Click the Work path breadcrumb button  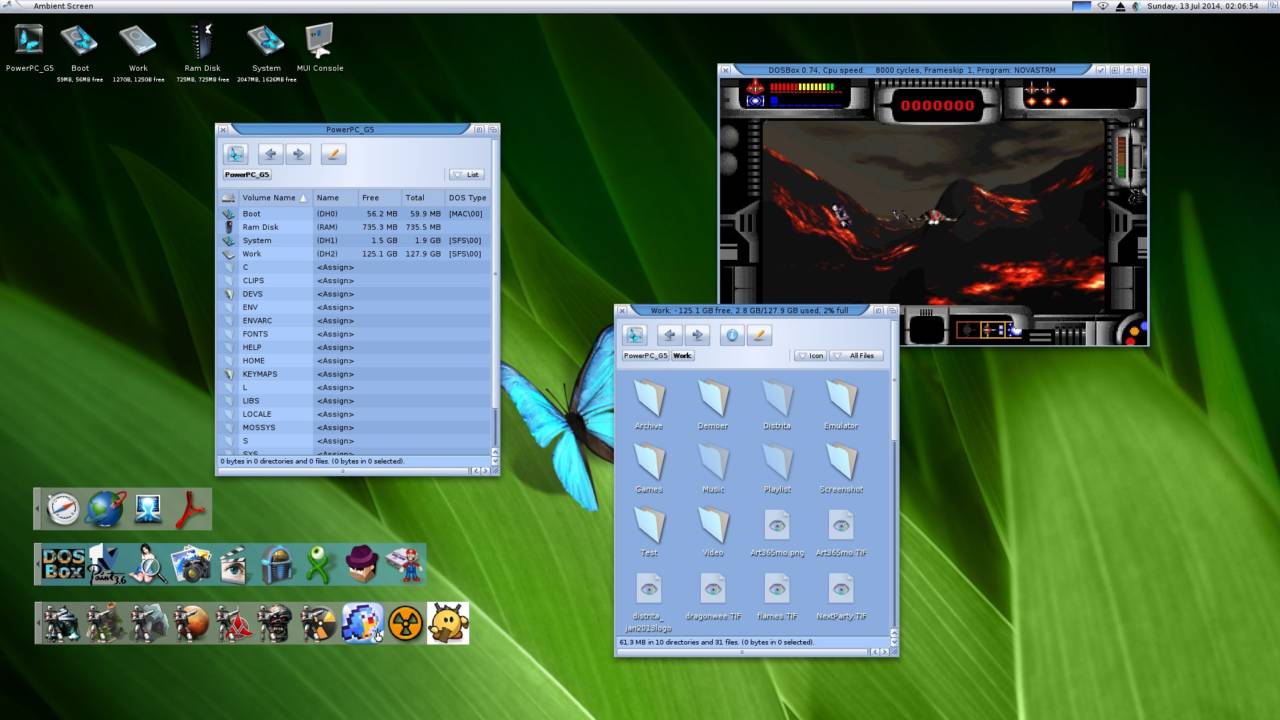click(x=682, y=355)
